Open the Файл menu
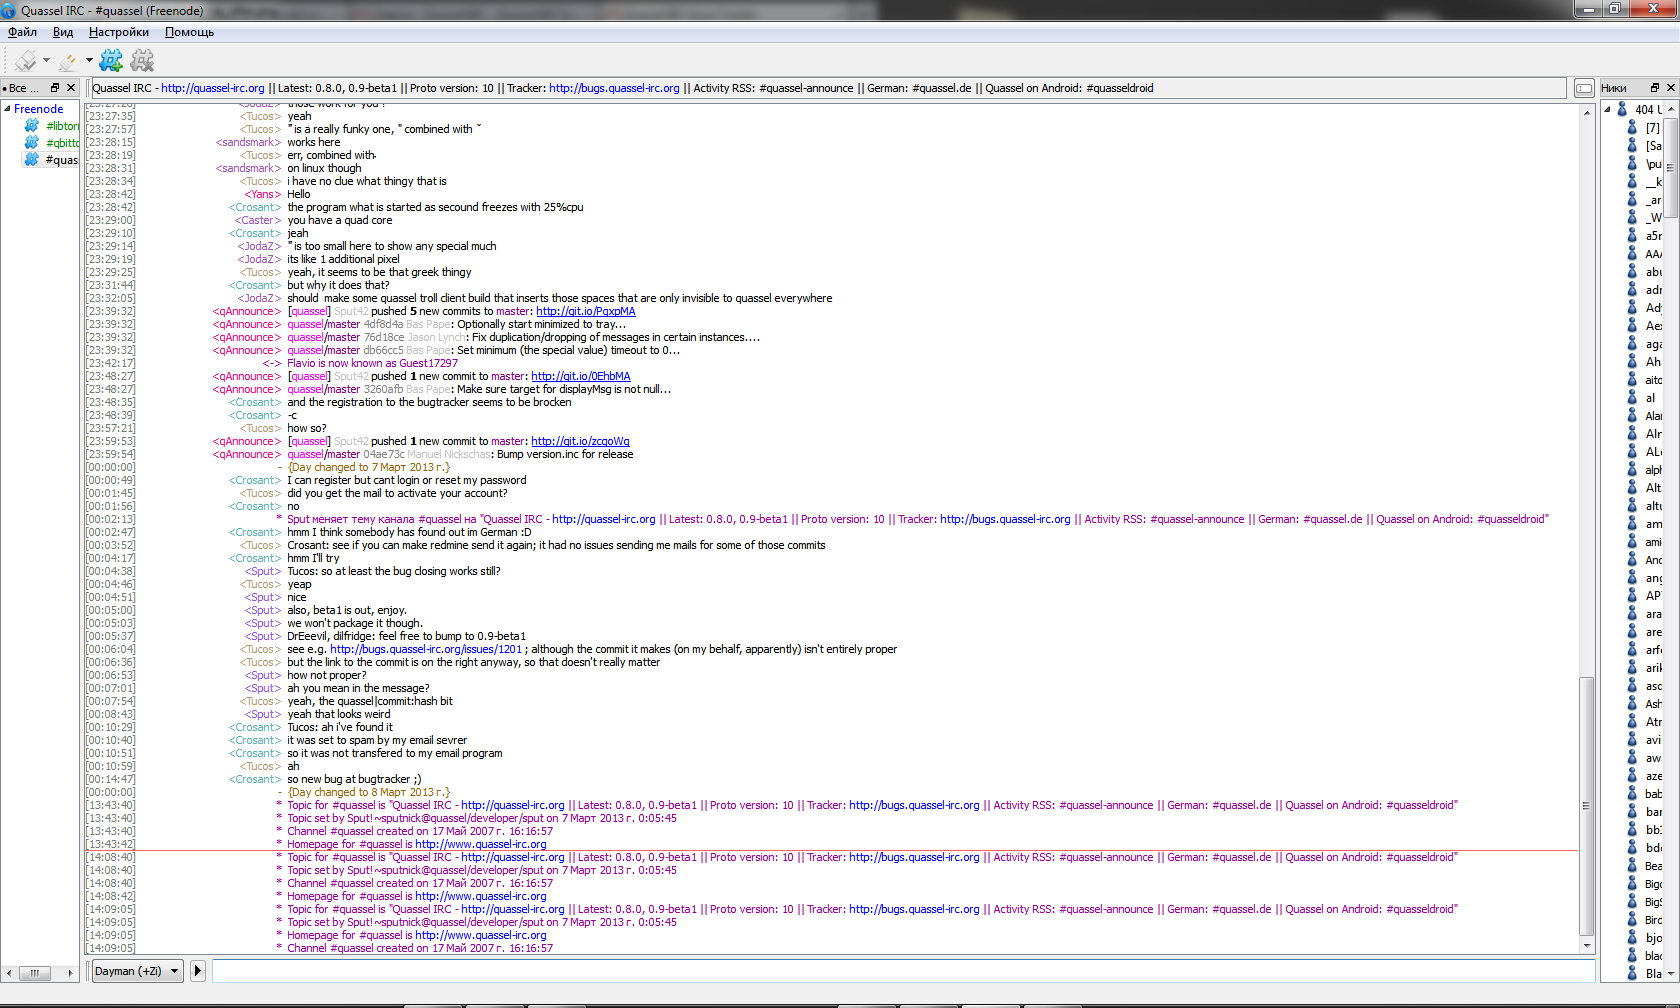Image resolution: width=1680 pixels, height=1008 pixels. click(22, 32)
